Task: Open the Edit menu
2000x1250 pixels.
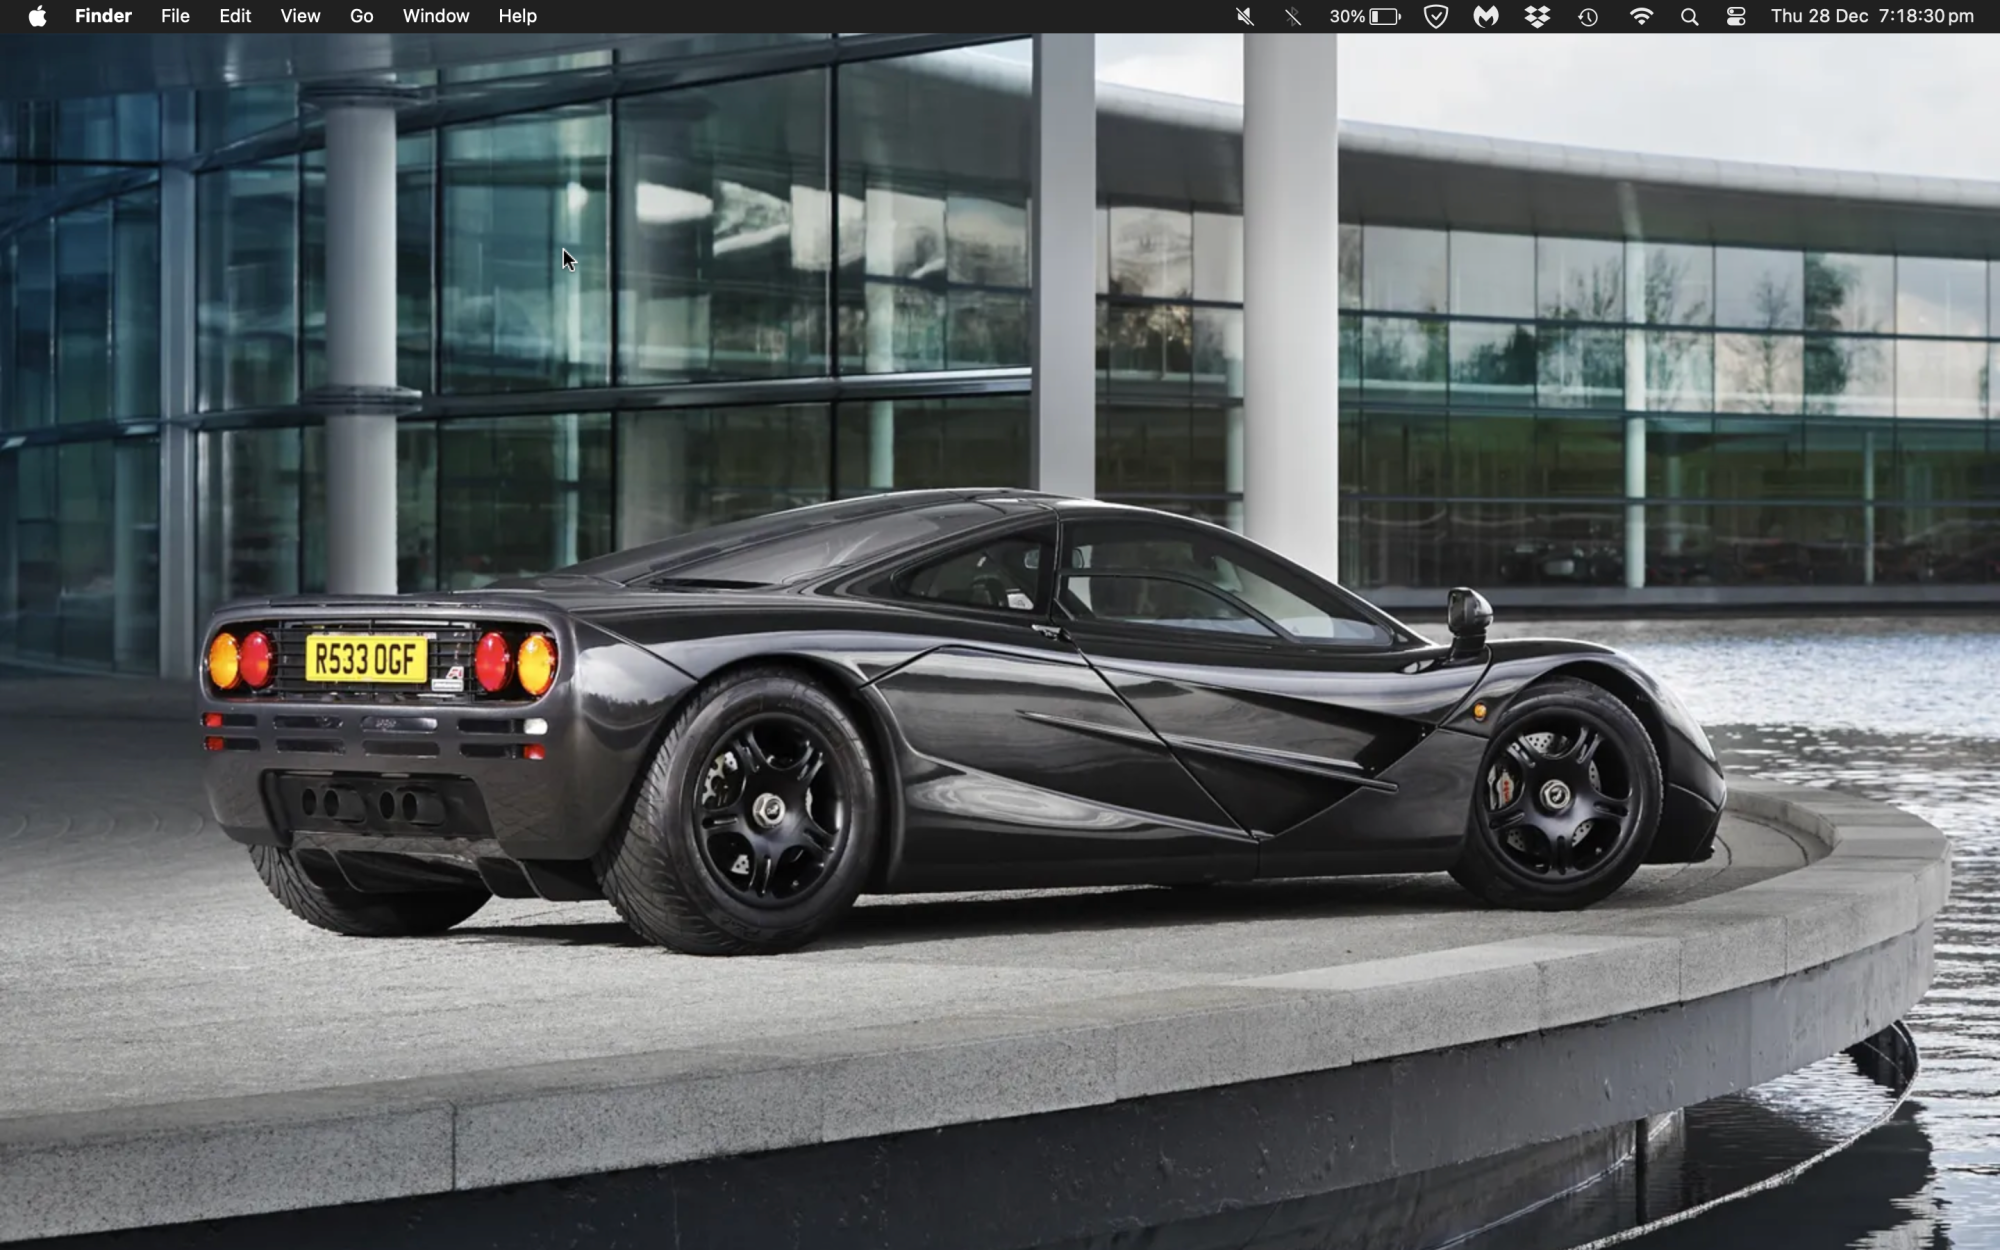Action: coord(235,16)
